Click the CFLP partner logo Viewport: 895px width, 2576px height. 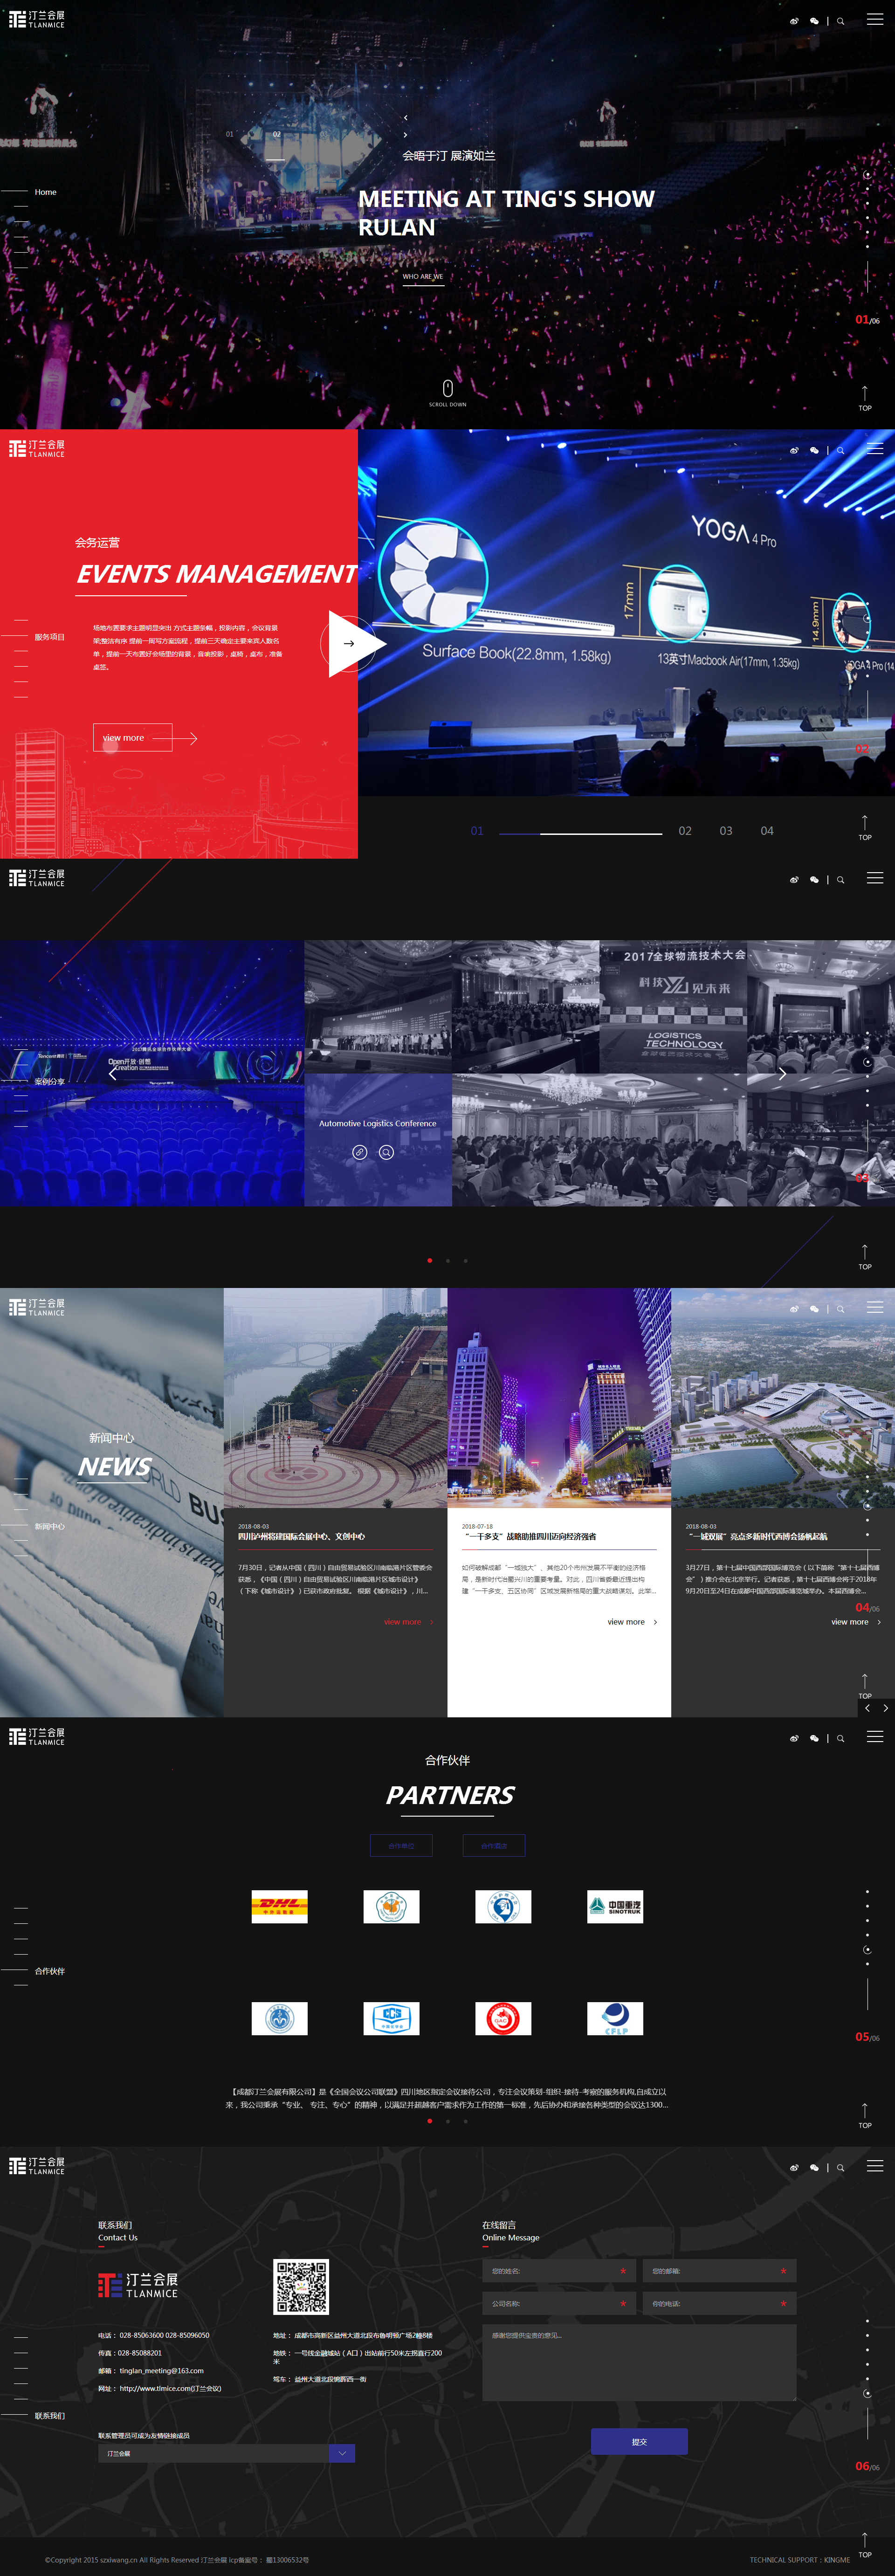615,2018
